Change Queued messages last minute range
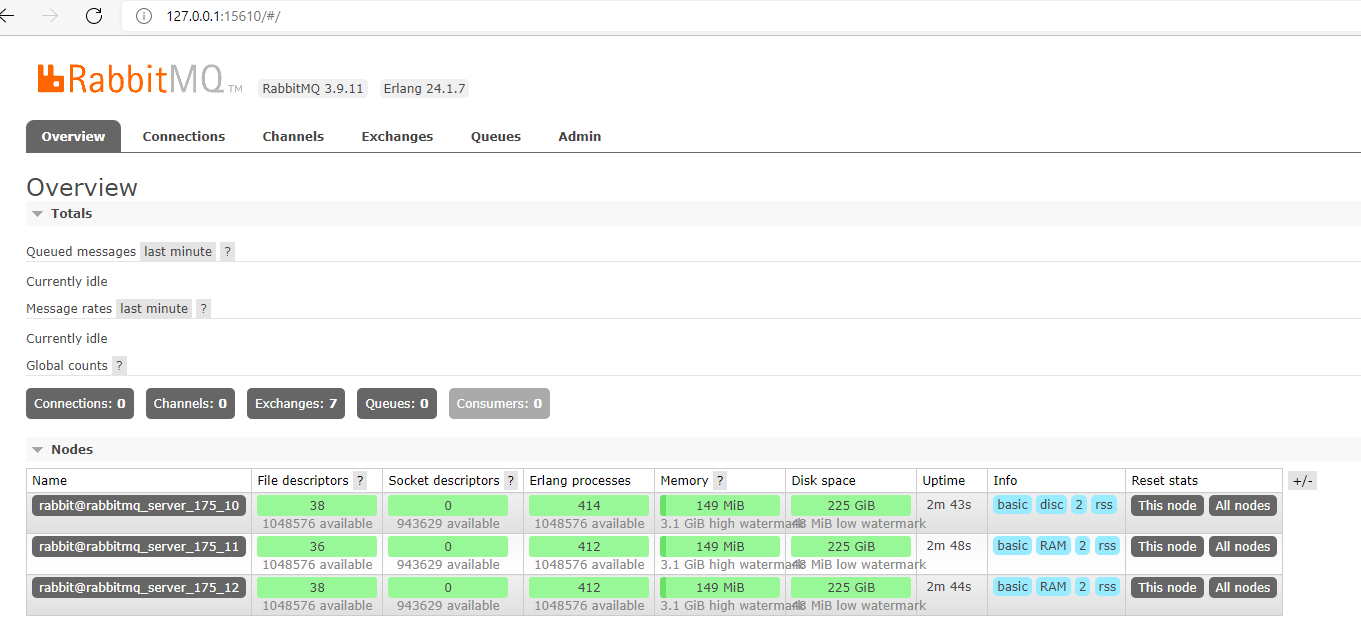Screen dimensions: 1361x634 point(178,252)
